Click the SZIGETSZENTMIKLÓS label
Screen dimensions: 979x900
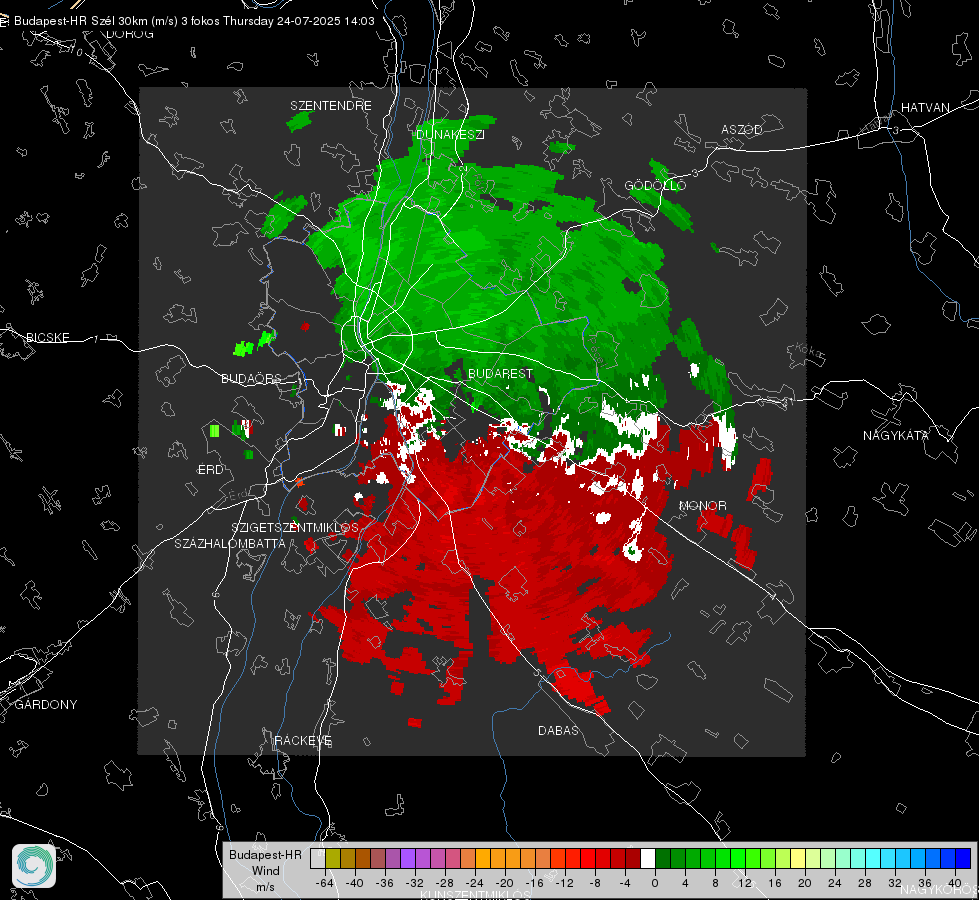click(x=295, y=527)
